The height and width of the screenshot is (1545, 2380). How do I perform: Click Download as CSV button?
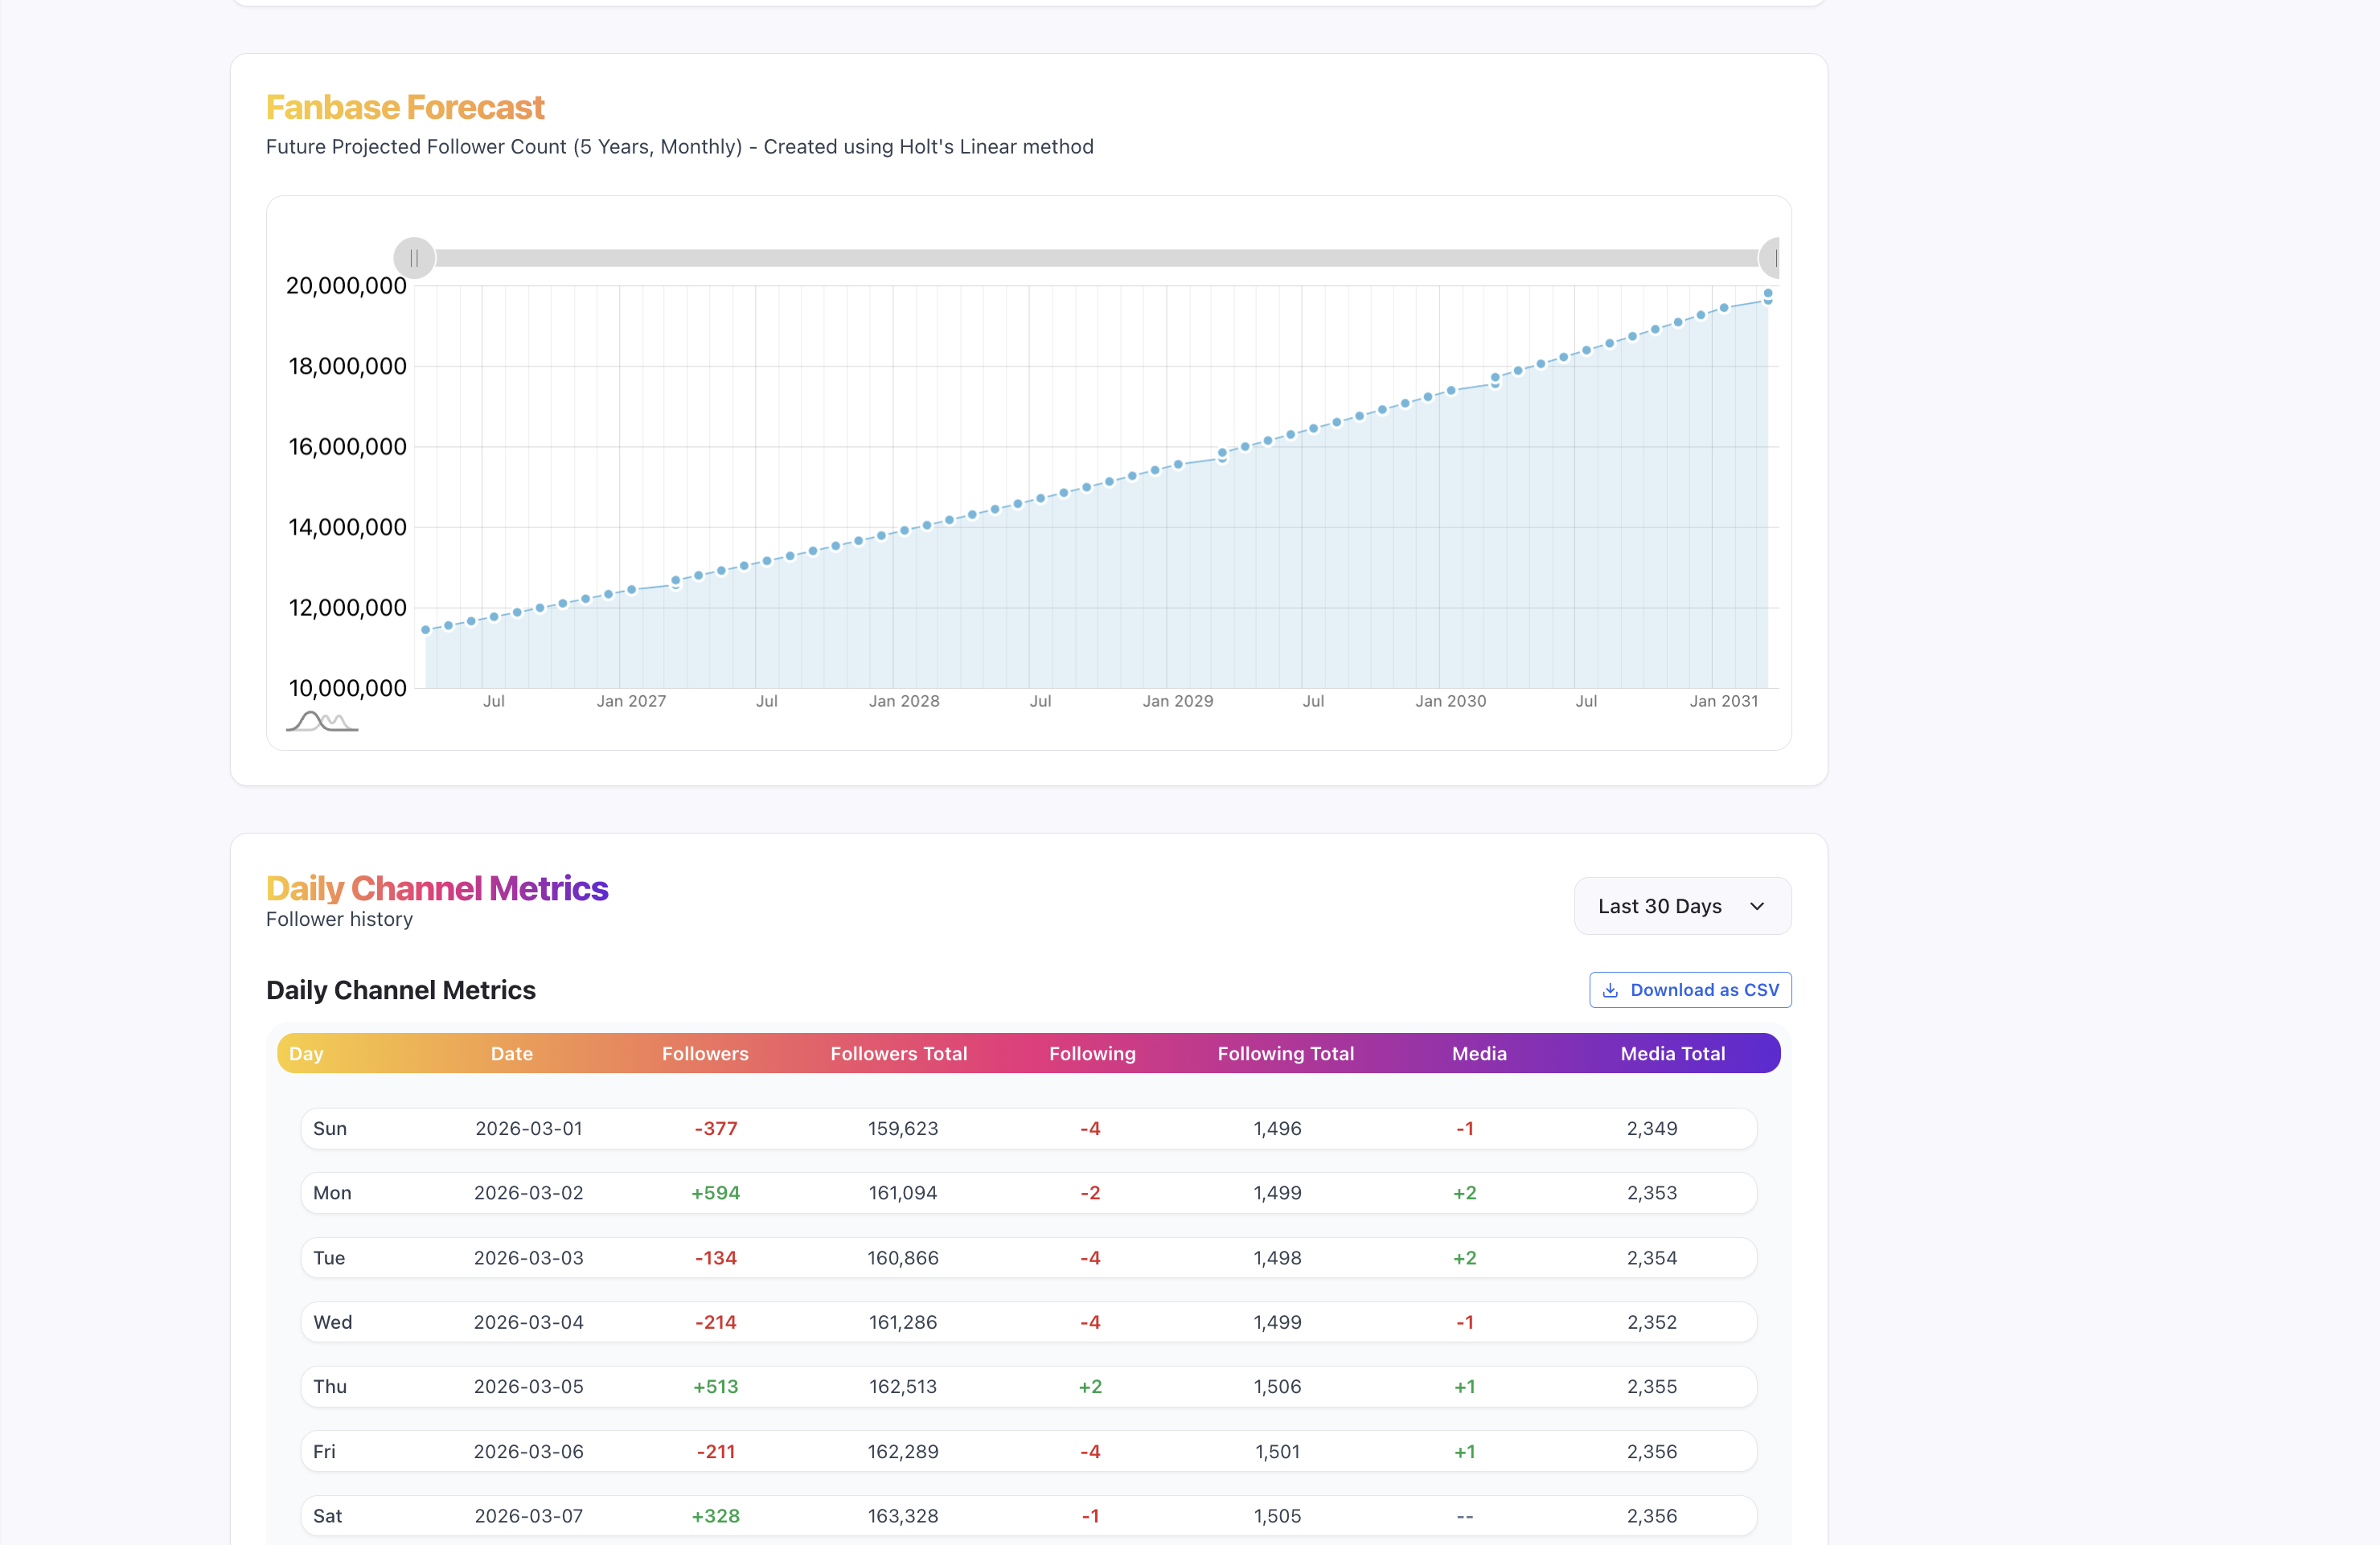click(1690, 990)
